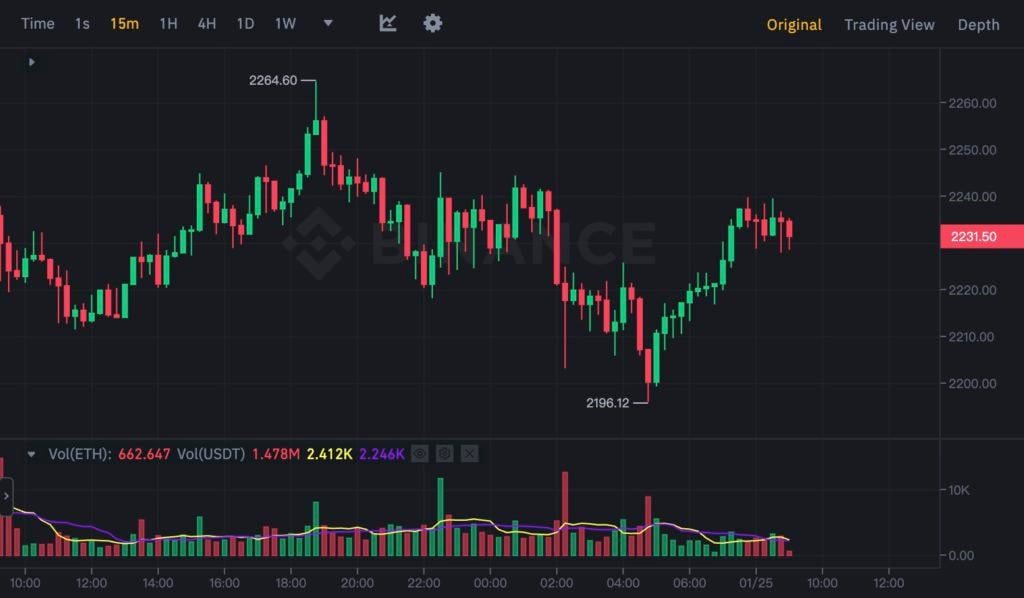
Task: Select the Time line chart option
Action: (38, 23)
